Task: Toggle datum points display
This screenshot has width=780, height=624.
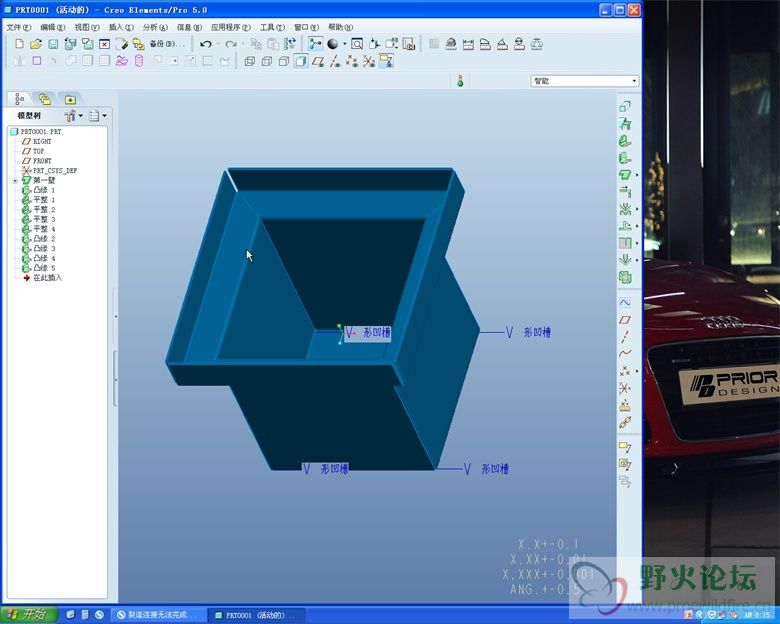Action: [x=352, y=61]
